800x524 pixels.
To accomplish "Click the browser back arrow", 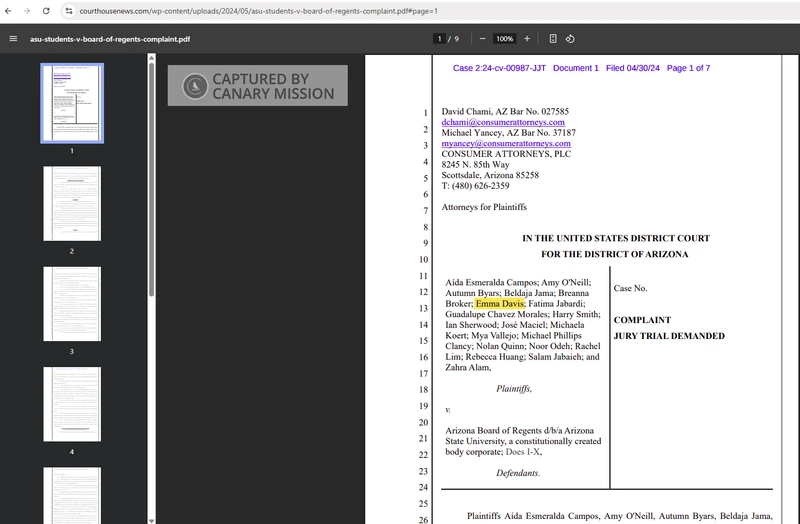I will 9,10.
